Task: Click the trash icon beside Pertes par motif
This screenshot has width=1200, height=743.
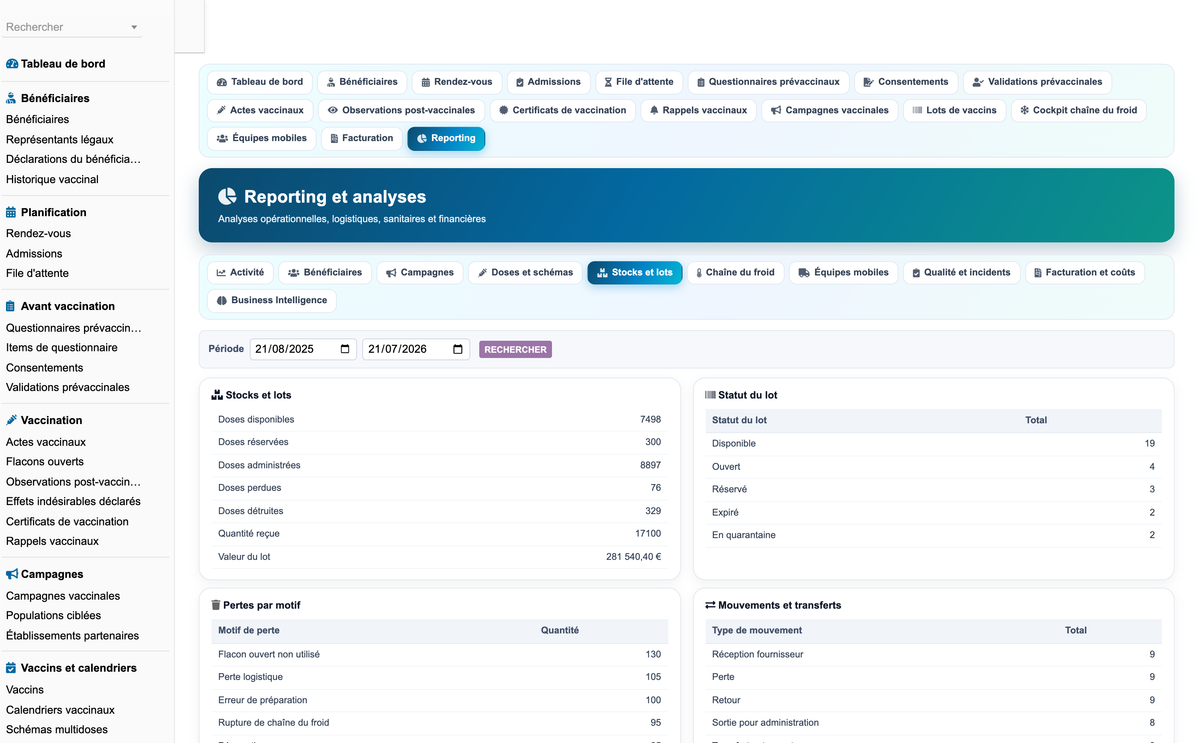Action: coord(216,605)
